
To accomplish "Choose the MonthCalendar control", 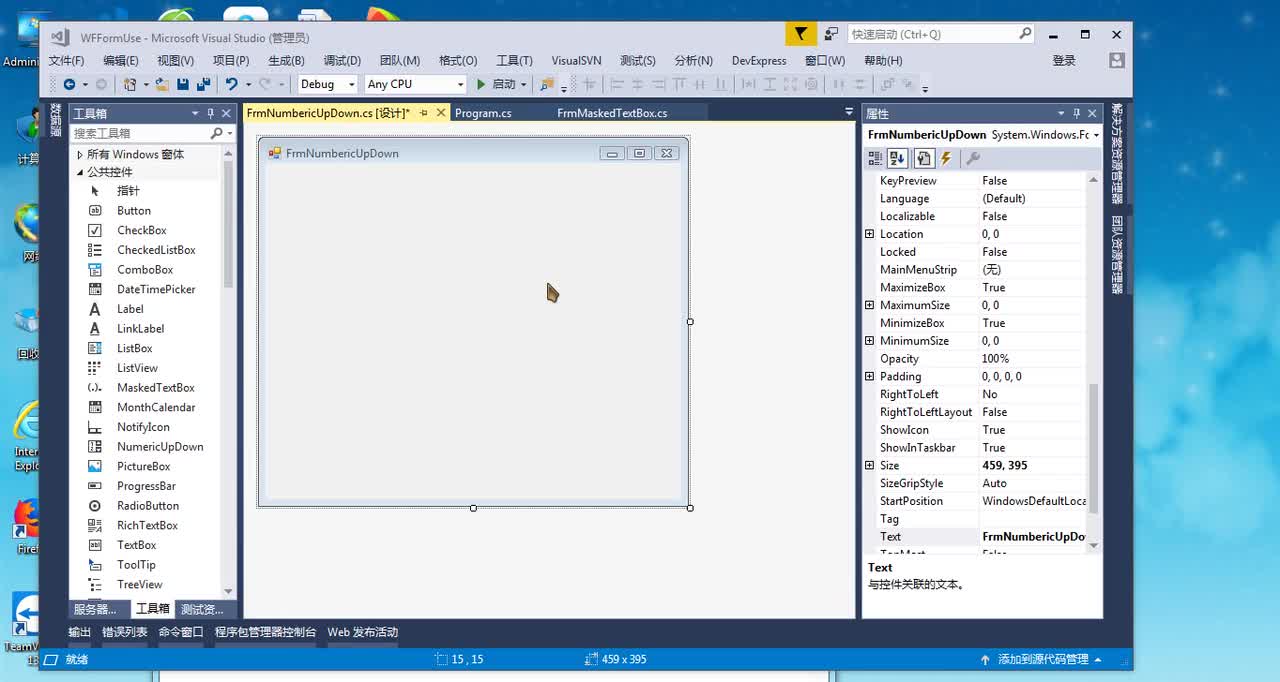I will (156, 407).
